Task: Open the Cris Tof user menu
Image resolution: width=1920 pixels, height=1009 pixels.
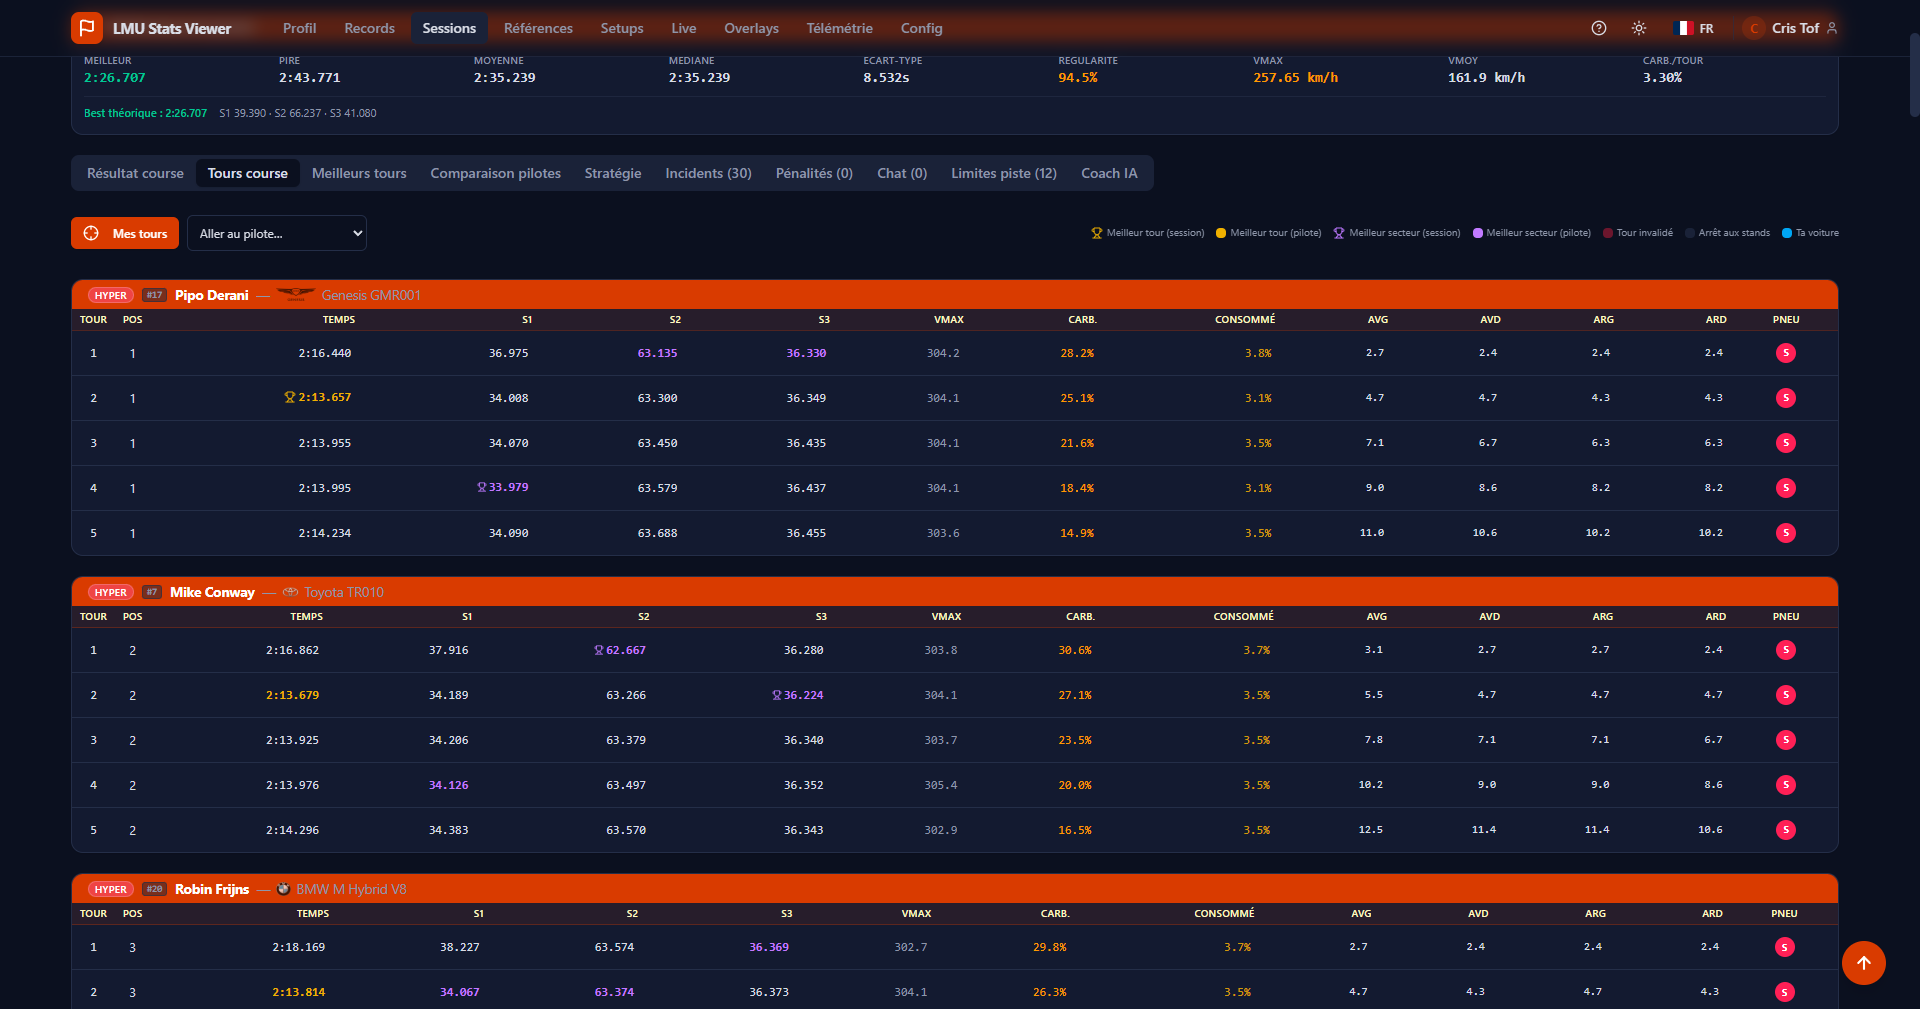Action: pos(1789,28)
